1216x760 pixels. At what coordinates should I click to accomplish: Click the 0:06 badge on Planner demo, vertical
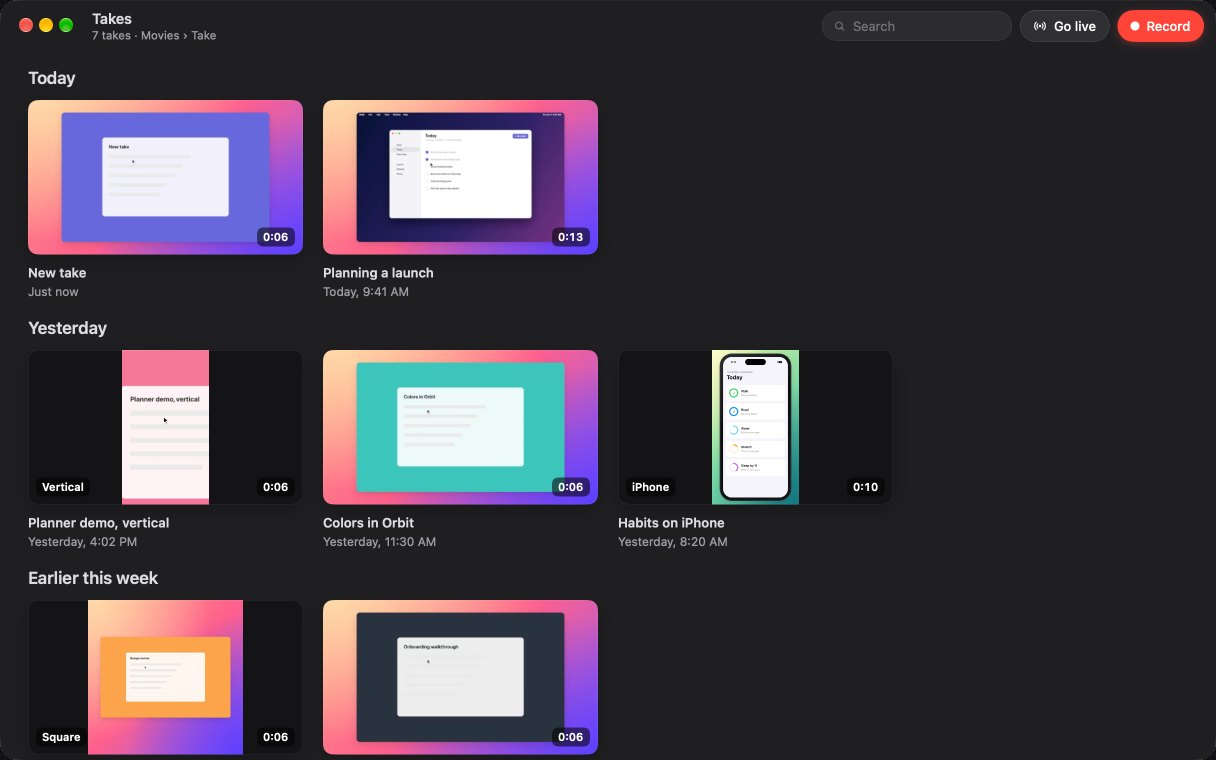[x=275, y=487]
